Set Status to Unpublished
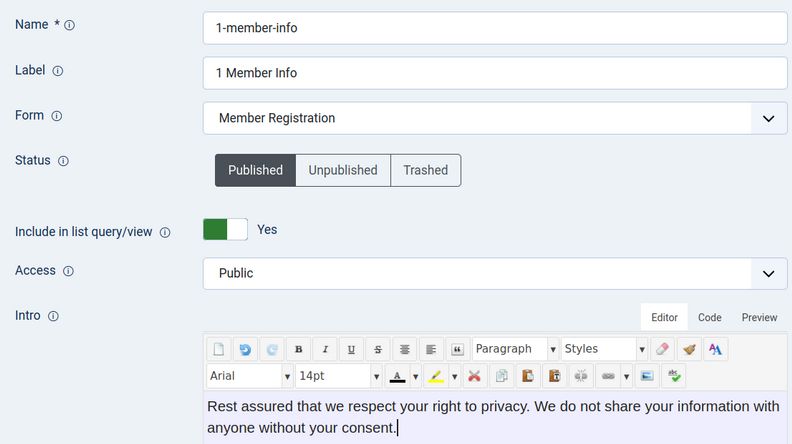Viewport: 792px width, 444px height. coord(342,170)
